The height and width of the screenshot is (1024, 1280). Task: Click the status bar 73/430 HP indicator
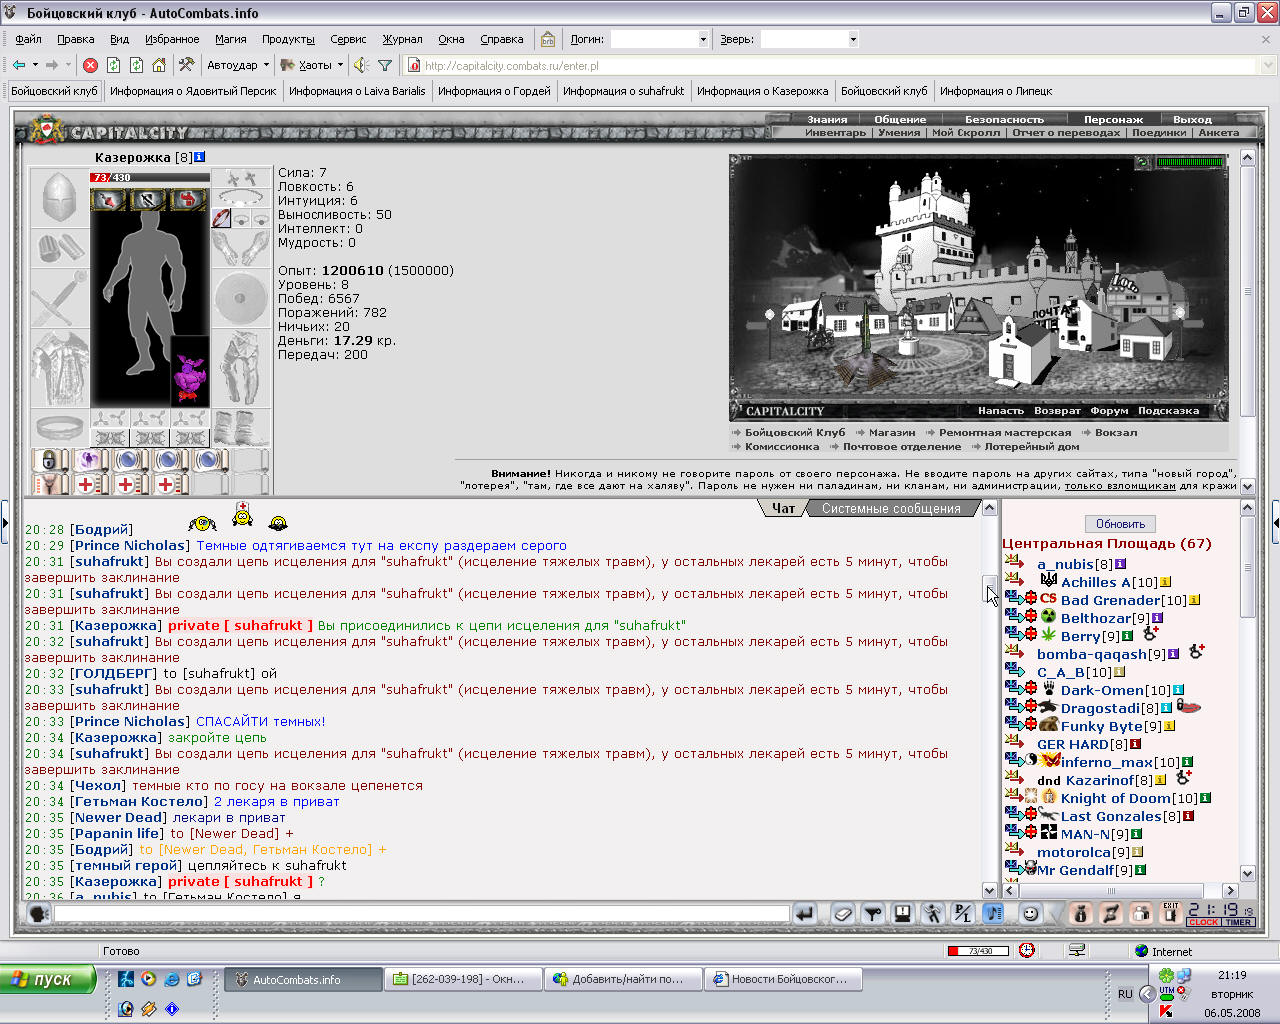coord(979,951)
